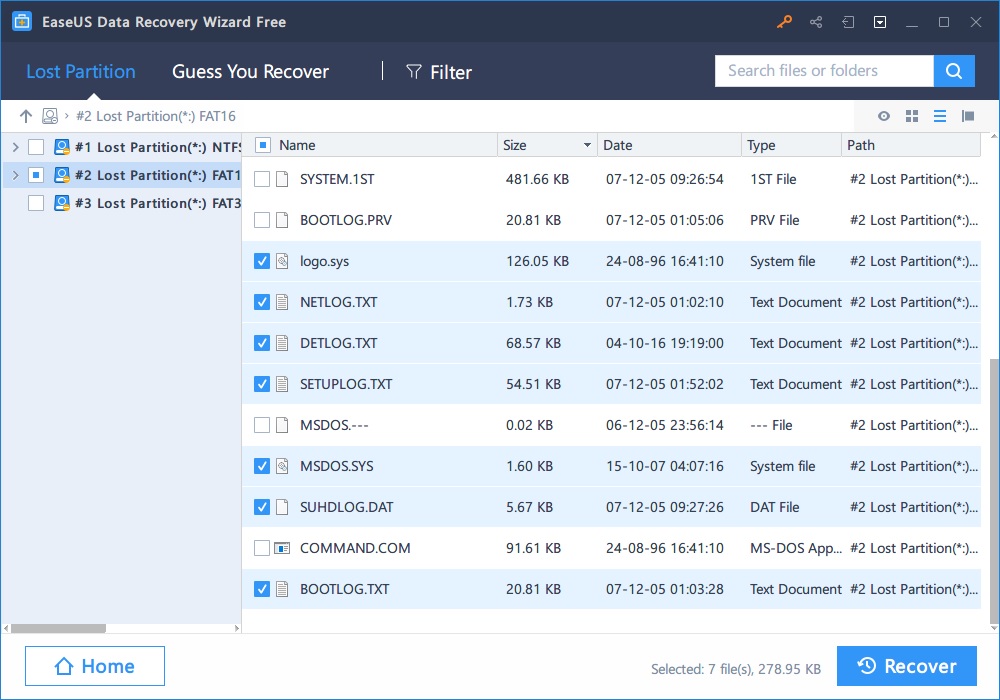Sort by the Type column header

(x=761, y=145)
